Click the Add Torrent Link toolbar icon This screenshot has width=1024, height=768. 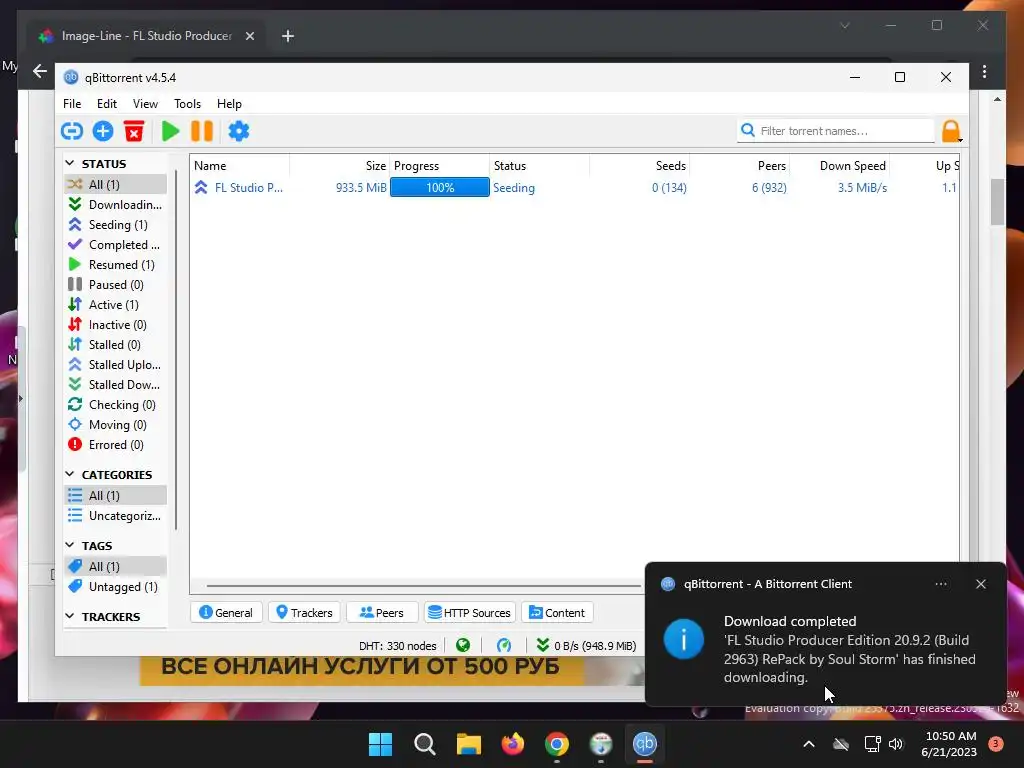(x=72, y=131)
